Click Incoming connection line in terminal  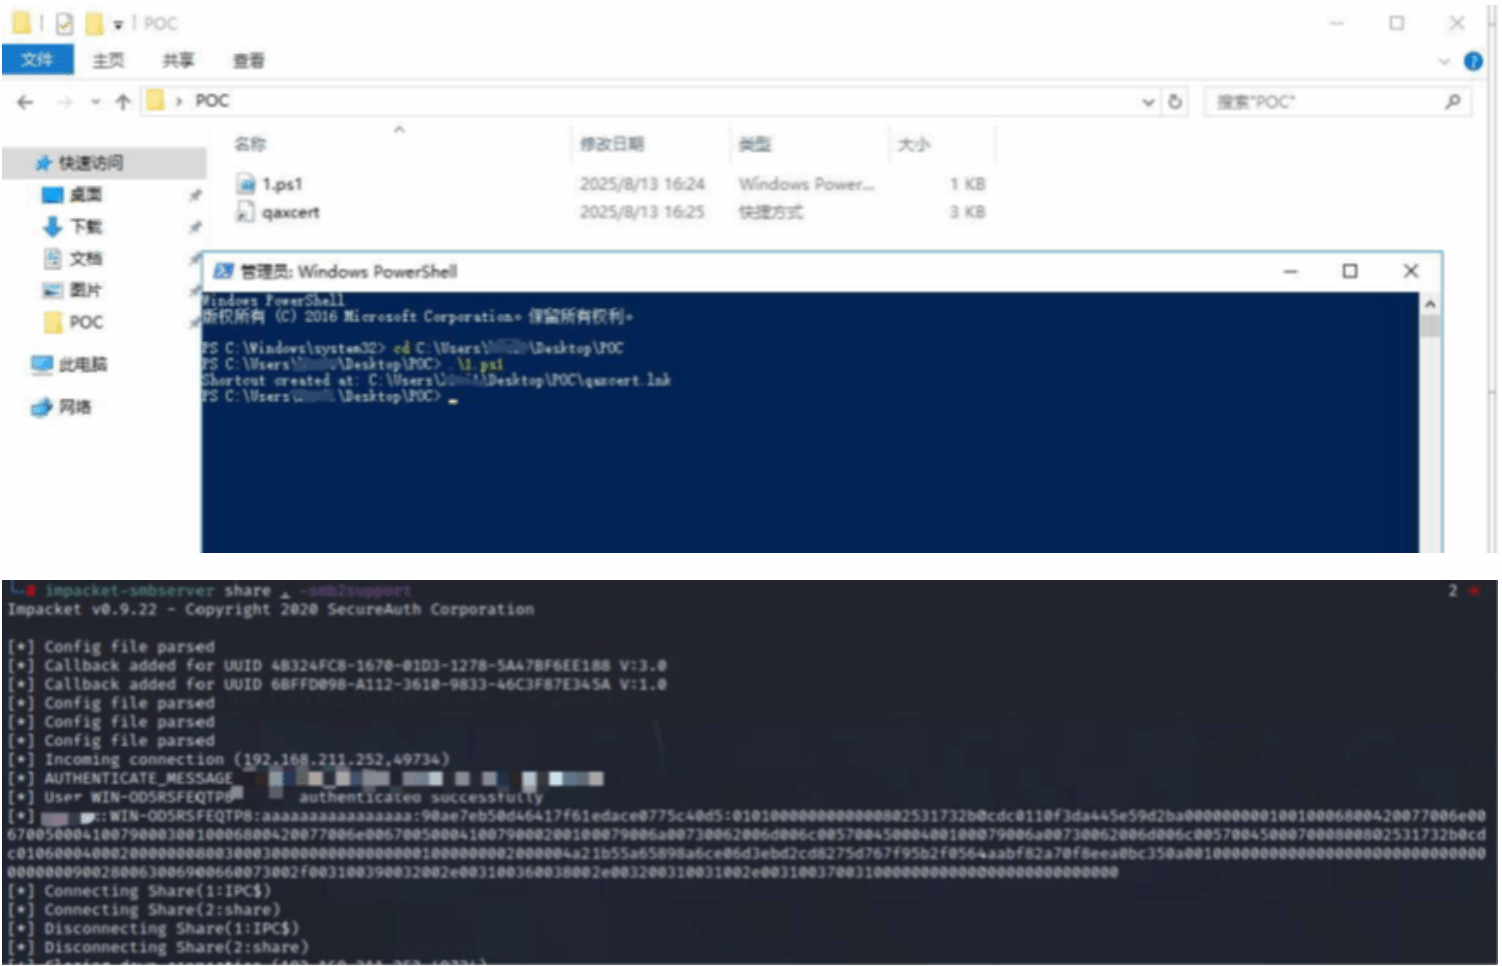[228, 760]
